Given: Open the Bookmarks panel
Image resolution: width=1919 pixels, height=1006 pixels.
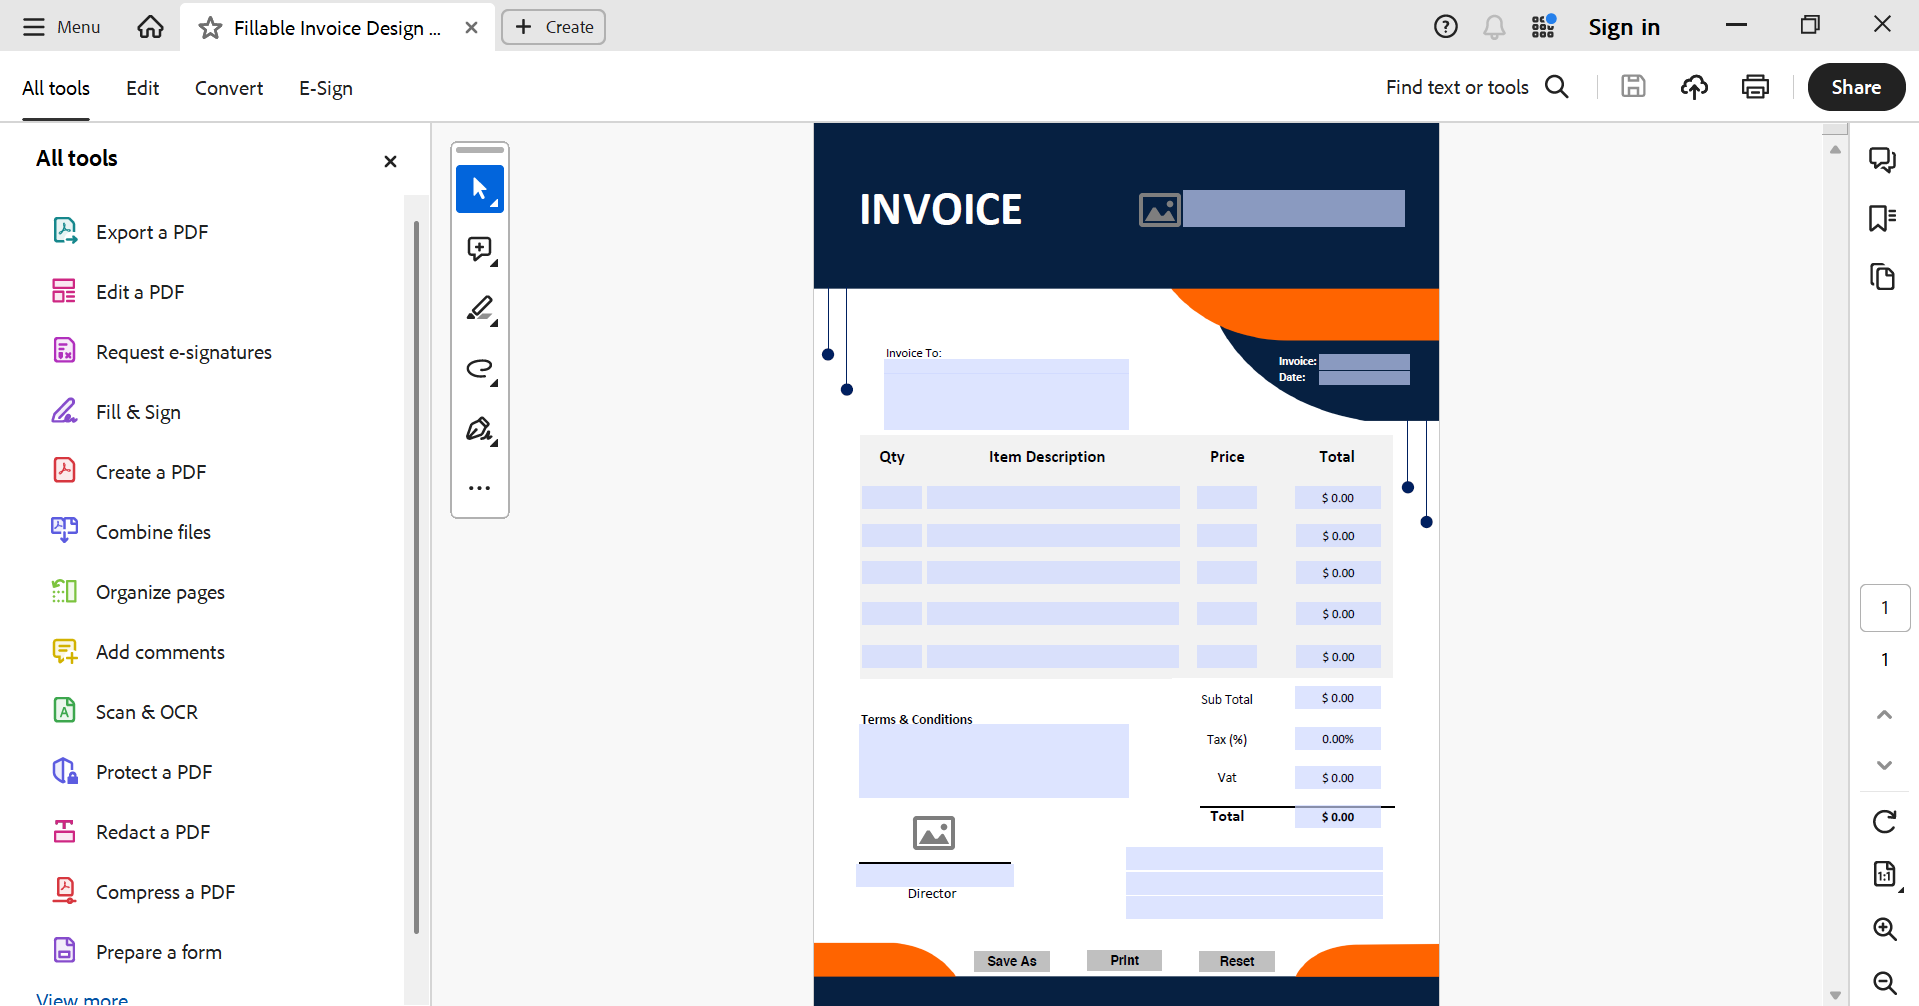Looking at the screenshot, I should 1881,218.
